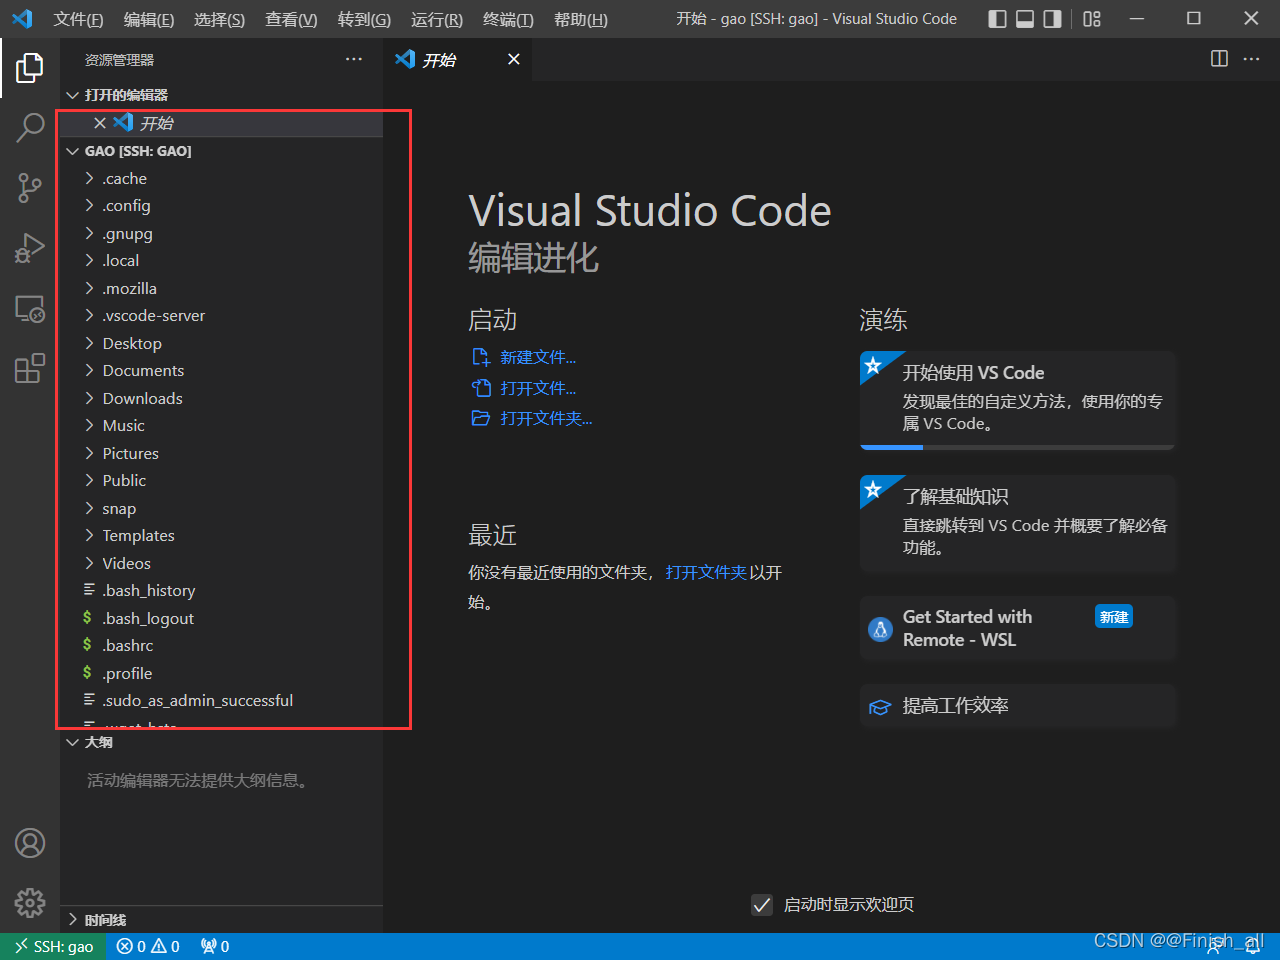Open the Accounts menu icon
Image resolution: width=1280 pixels, height=960 pixels.
[x=30, y=843]
